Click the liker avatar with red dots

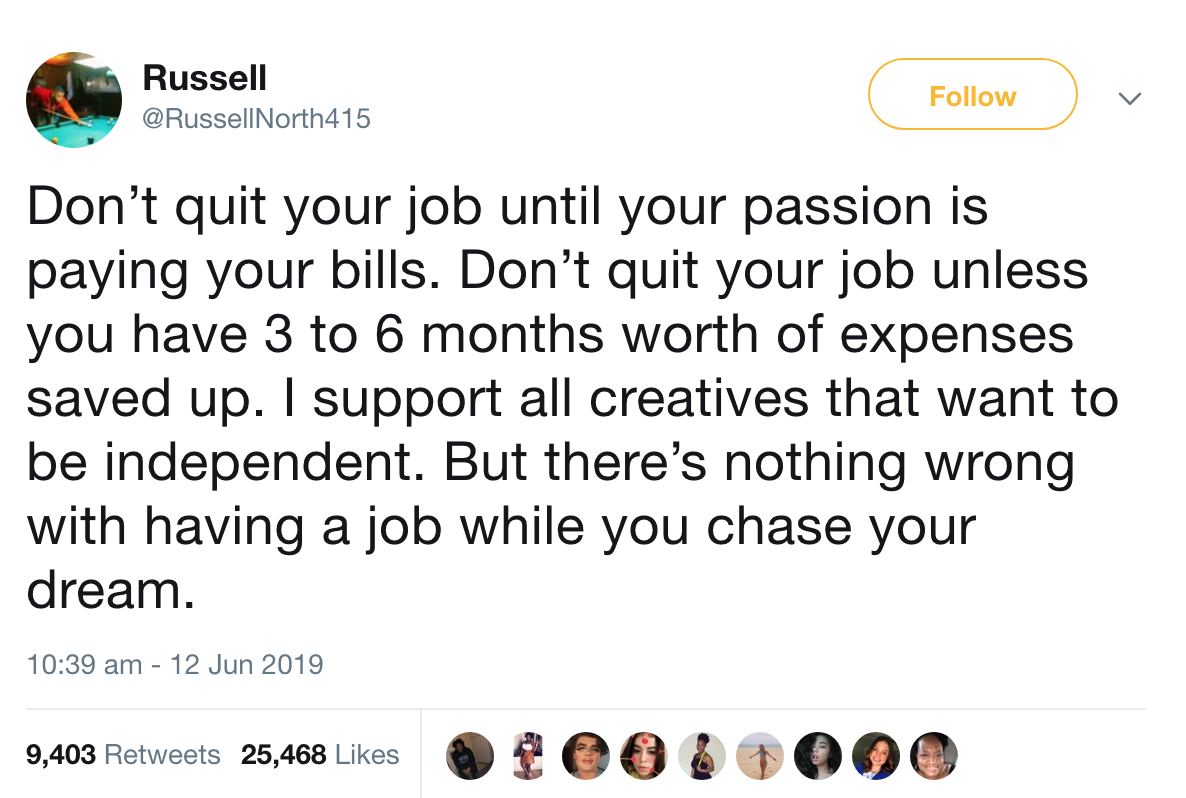coord(644,755)
